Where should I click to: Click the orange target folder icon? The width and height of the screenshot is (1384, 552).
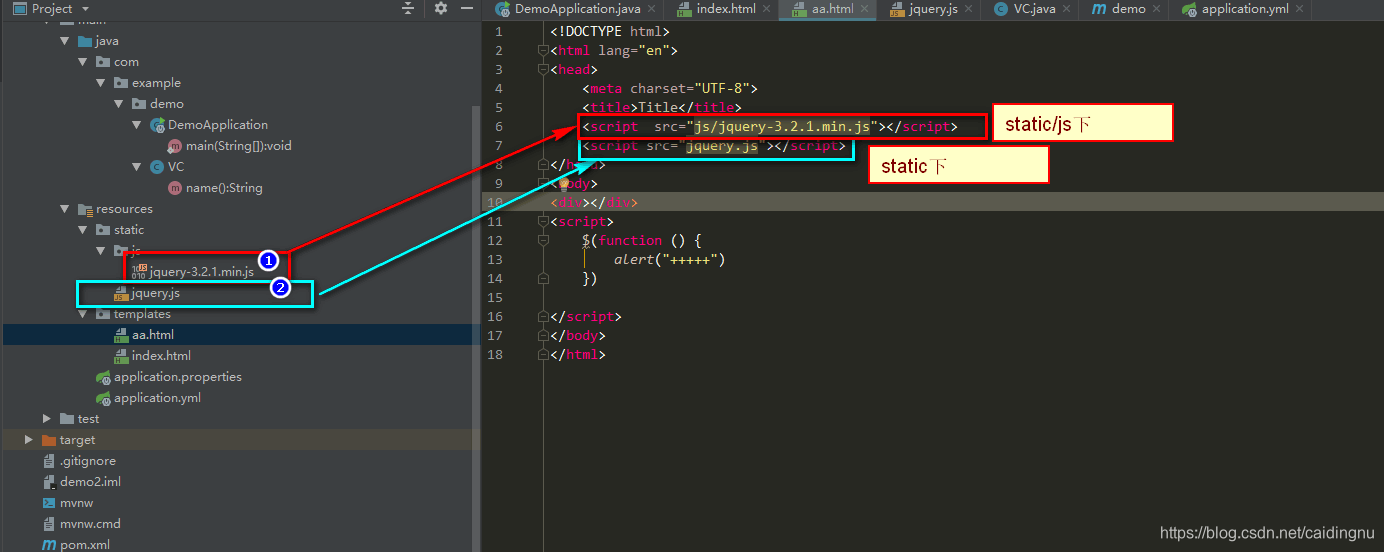pos(49,440)
